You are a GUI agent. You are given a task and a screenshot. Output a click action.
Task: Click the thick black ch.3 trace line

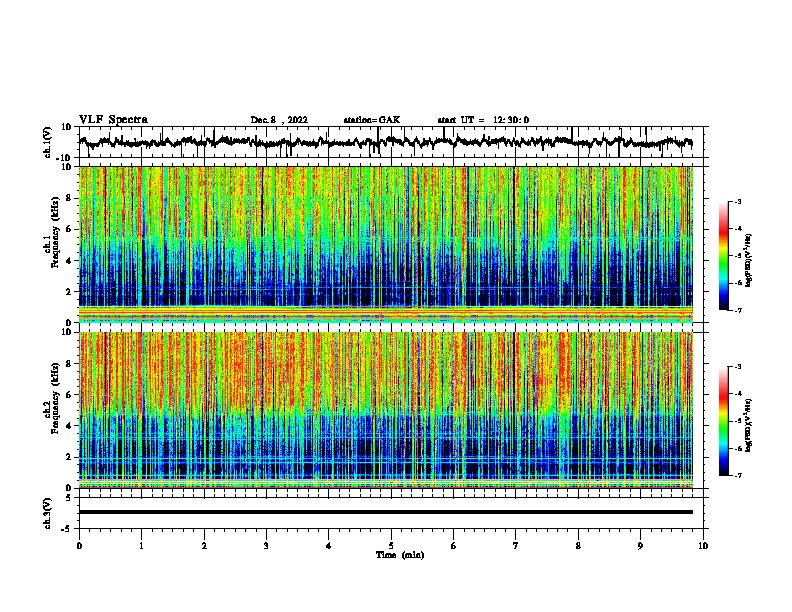point(386,512)
